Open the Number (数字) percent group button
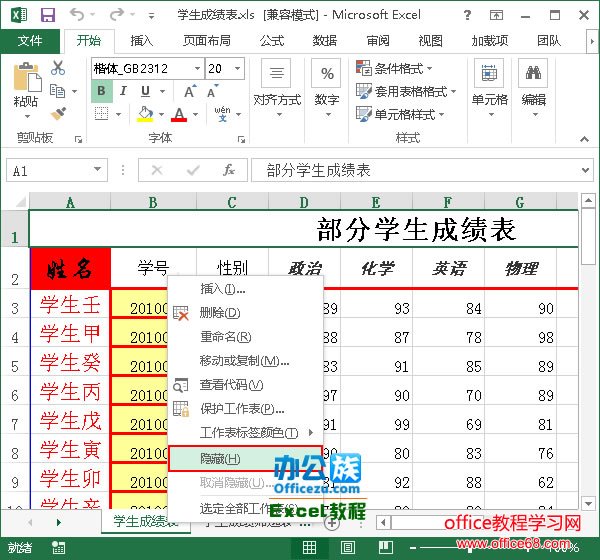The height and width of the screenshot is (560, 600). click(x=327, y=88)
